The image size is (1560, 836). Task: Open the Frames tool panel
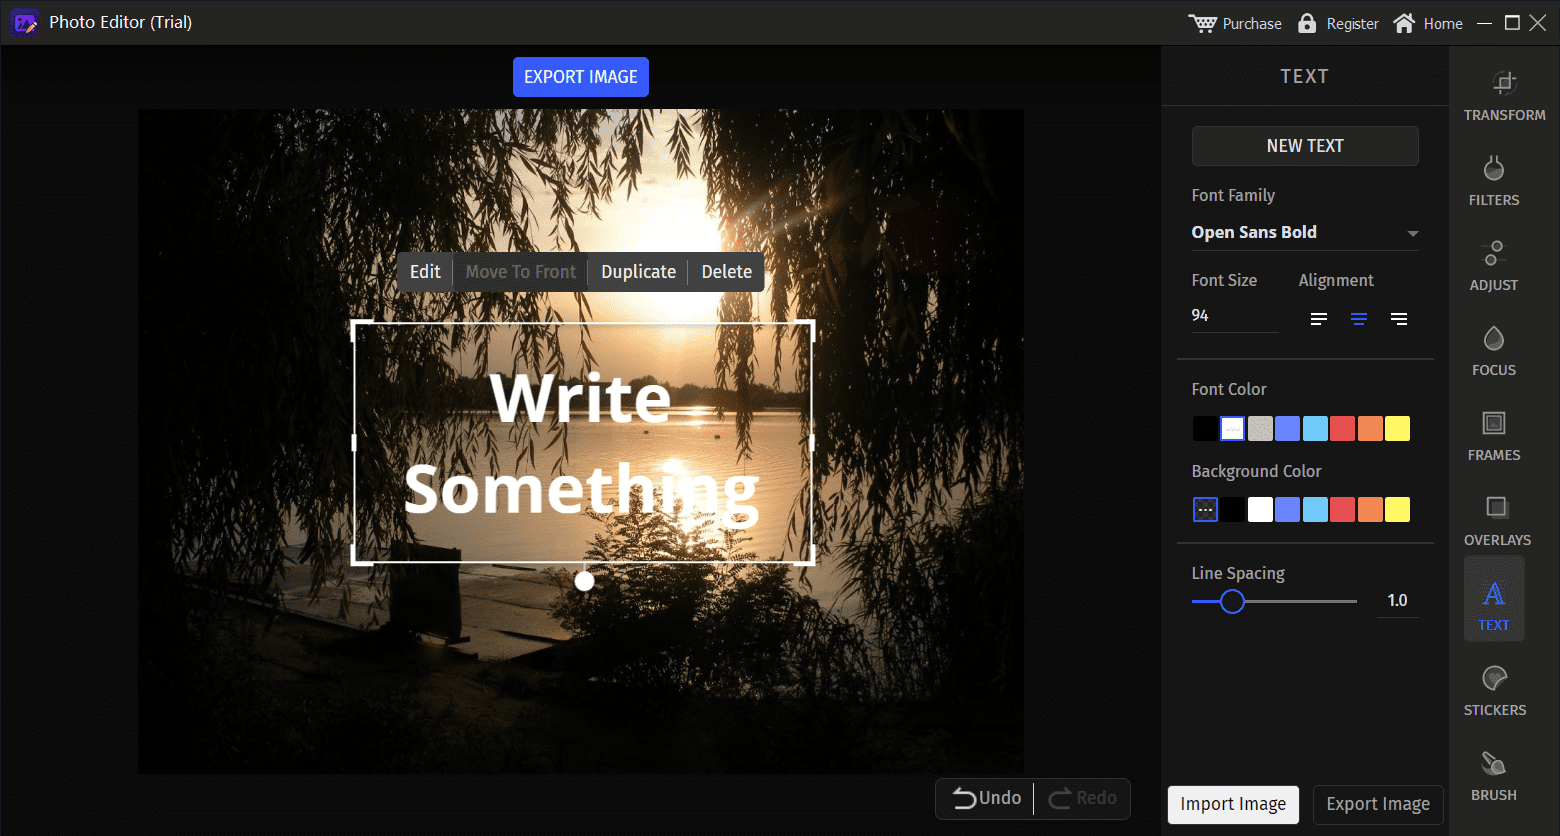tap(1494, 436)
